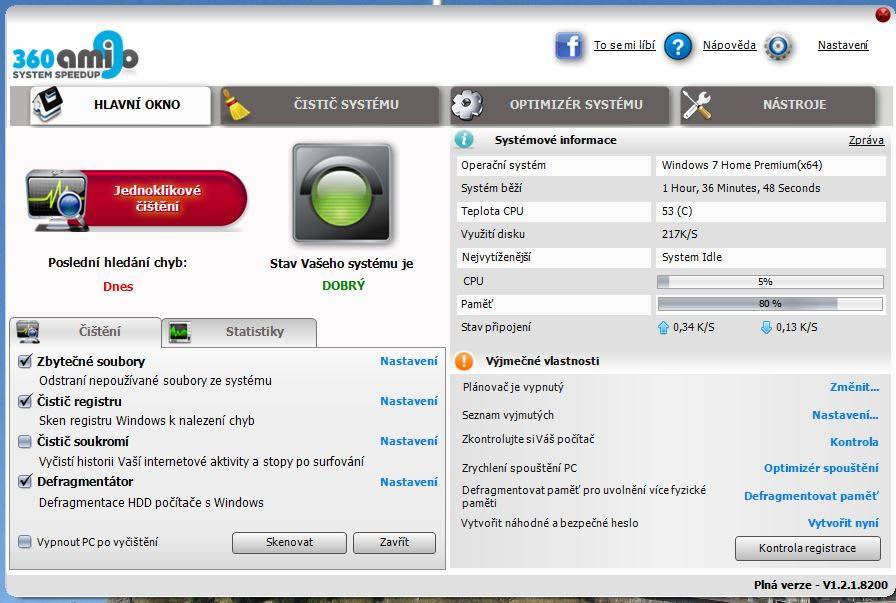This screenshot has width=896, height=603.
Task: Uncheck Defragmentátor checkbox
Action: pyautogui.click(x=25, y=481)
